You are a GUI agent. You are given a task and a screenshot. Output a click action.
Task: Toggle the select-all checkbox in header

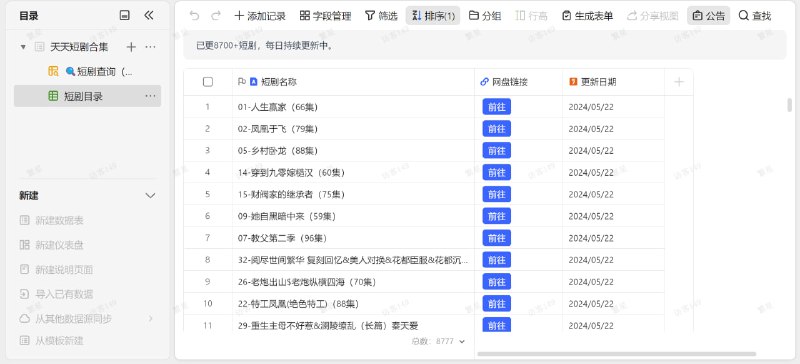click(208, 82)
